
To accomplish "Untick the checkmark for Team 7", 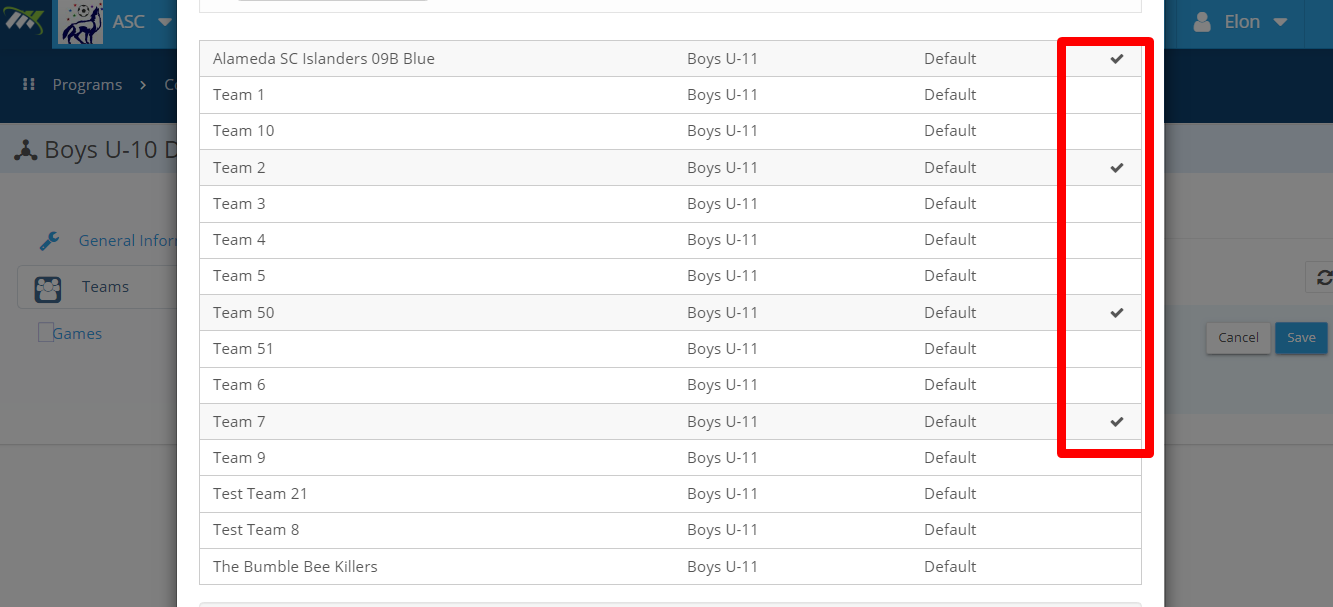I will (1117, 422).
